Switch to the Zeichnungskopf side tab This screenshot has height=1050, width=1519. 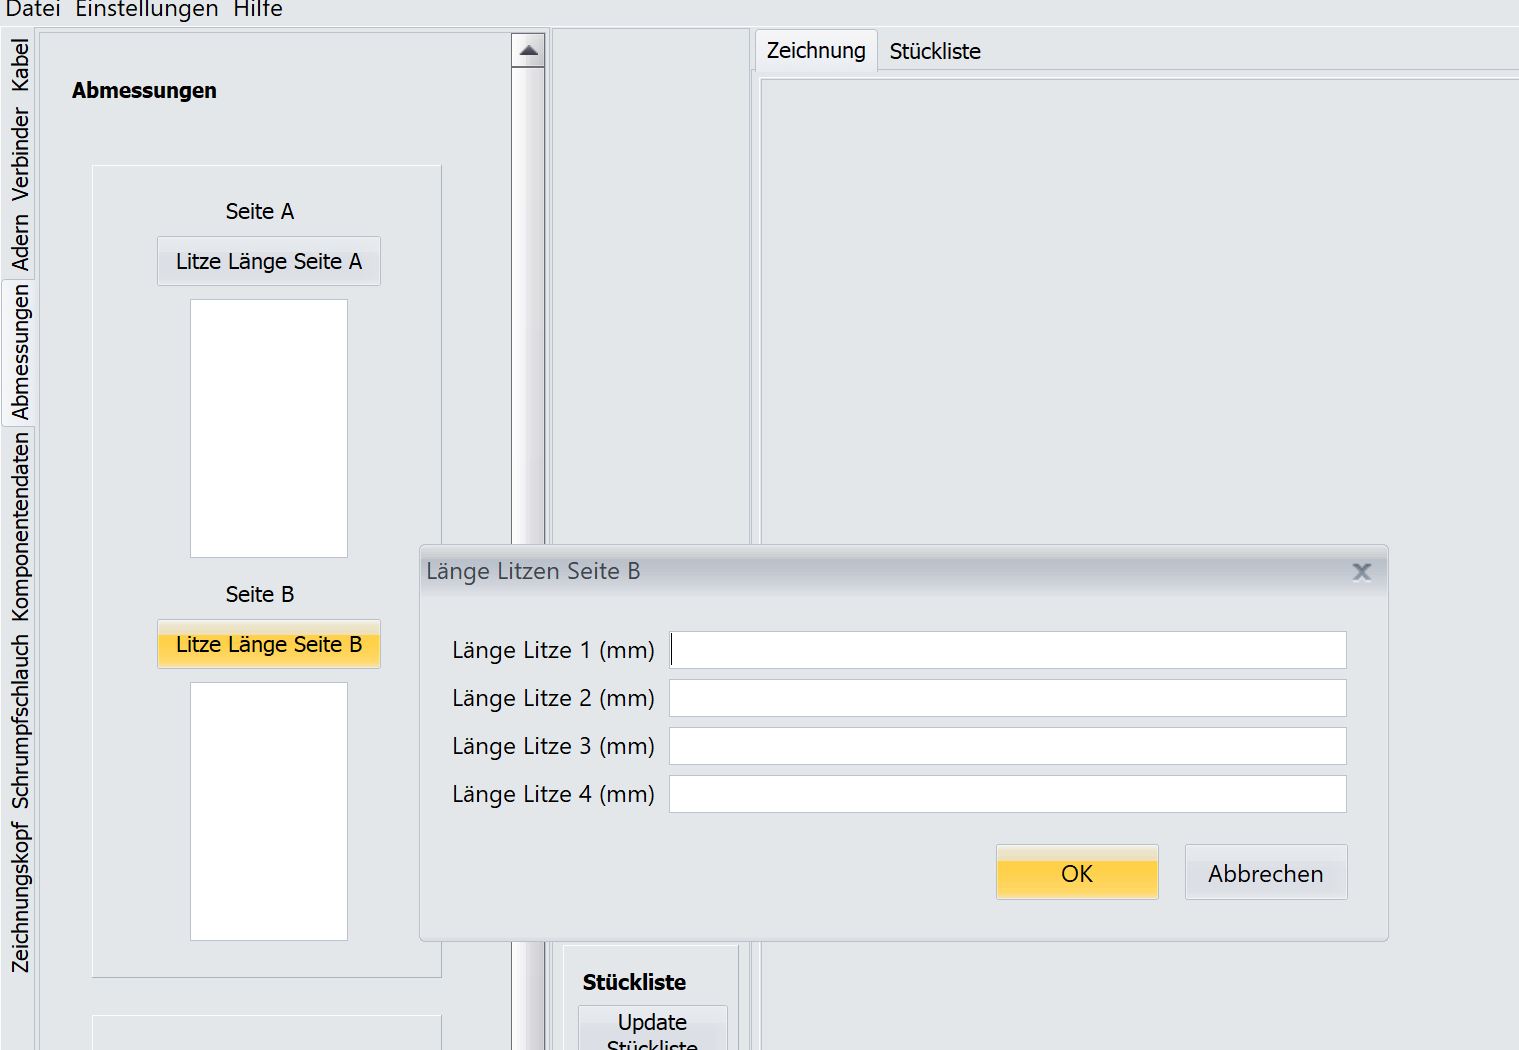[20, 897]
